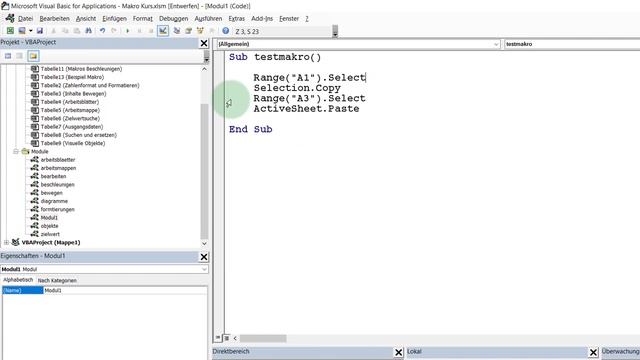640x360 pixels.
Task: Open the Ansicht menu
Action: (x=86, y=19)
